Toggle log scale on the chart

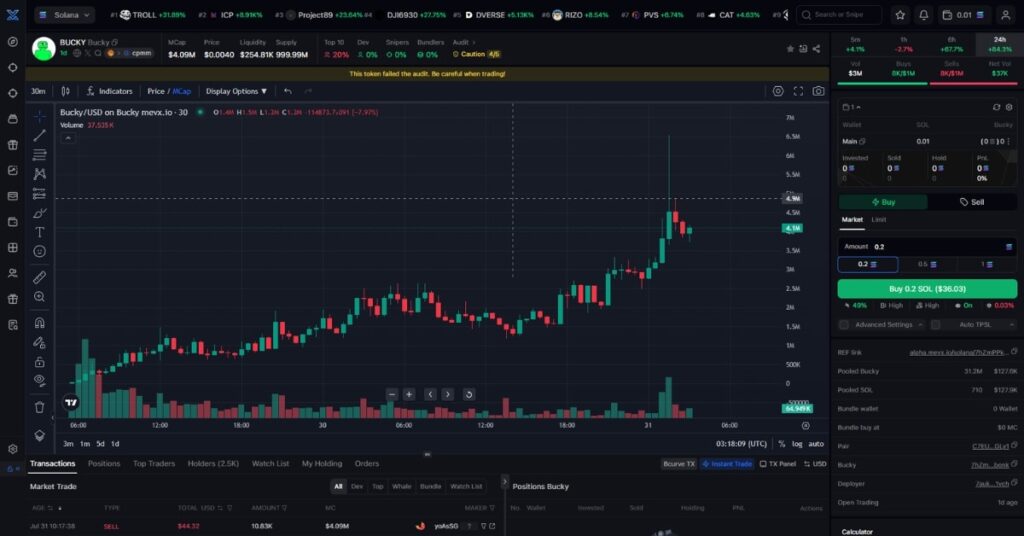tap(797, 444)
